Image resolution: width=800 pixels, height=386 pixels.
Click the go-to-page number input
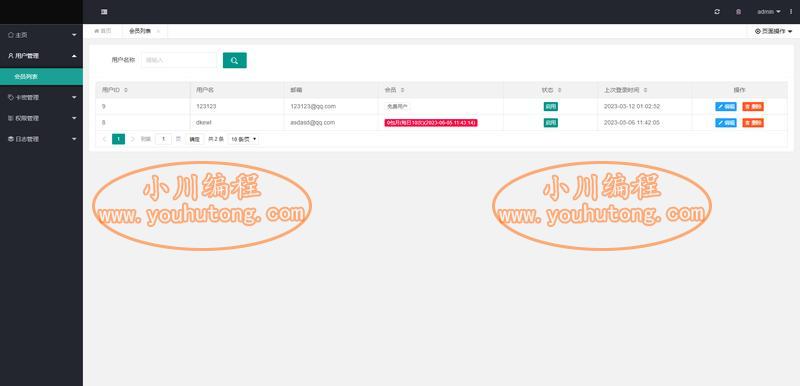(x=163, y=139)
